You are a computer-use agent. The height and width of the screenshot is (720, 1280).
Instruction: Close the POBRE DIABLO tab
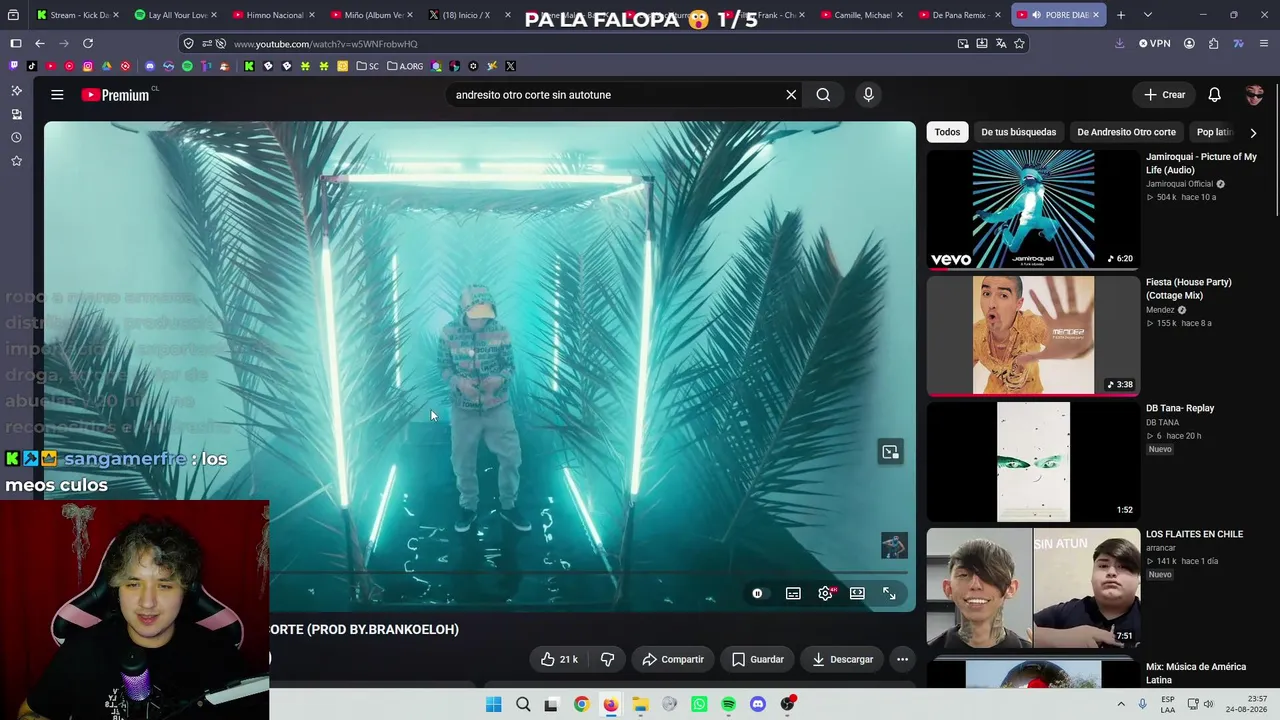(1096, 15)
